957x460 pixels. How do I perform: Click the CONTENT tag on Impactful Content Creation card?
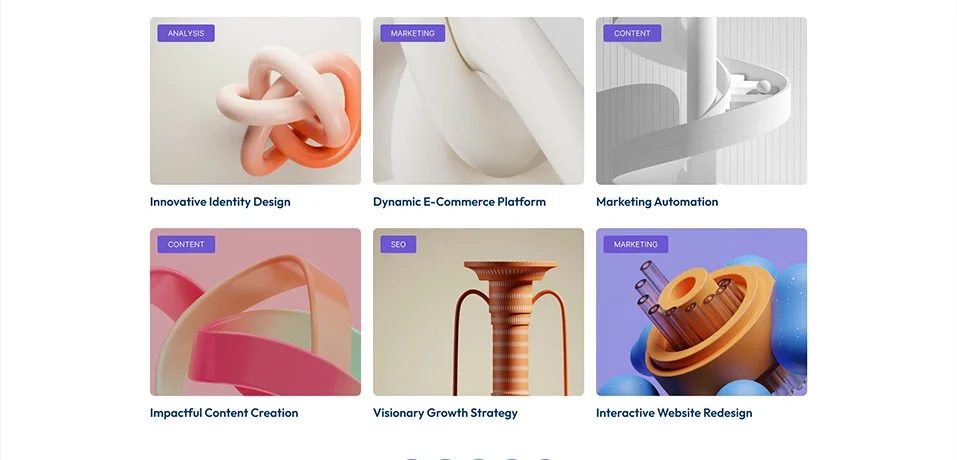pyautogui.click(x=186, y=244)
